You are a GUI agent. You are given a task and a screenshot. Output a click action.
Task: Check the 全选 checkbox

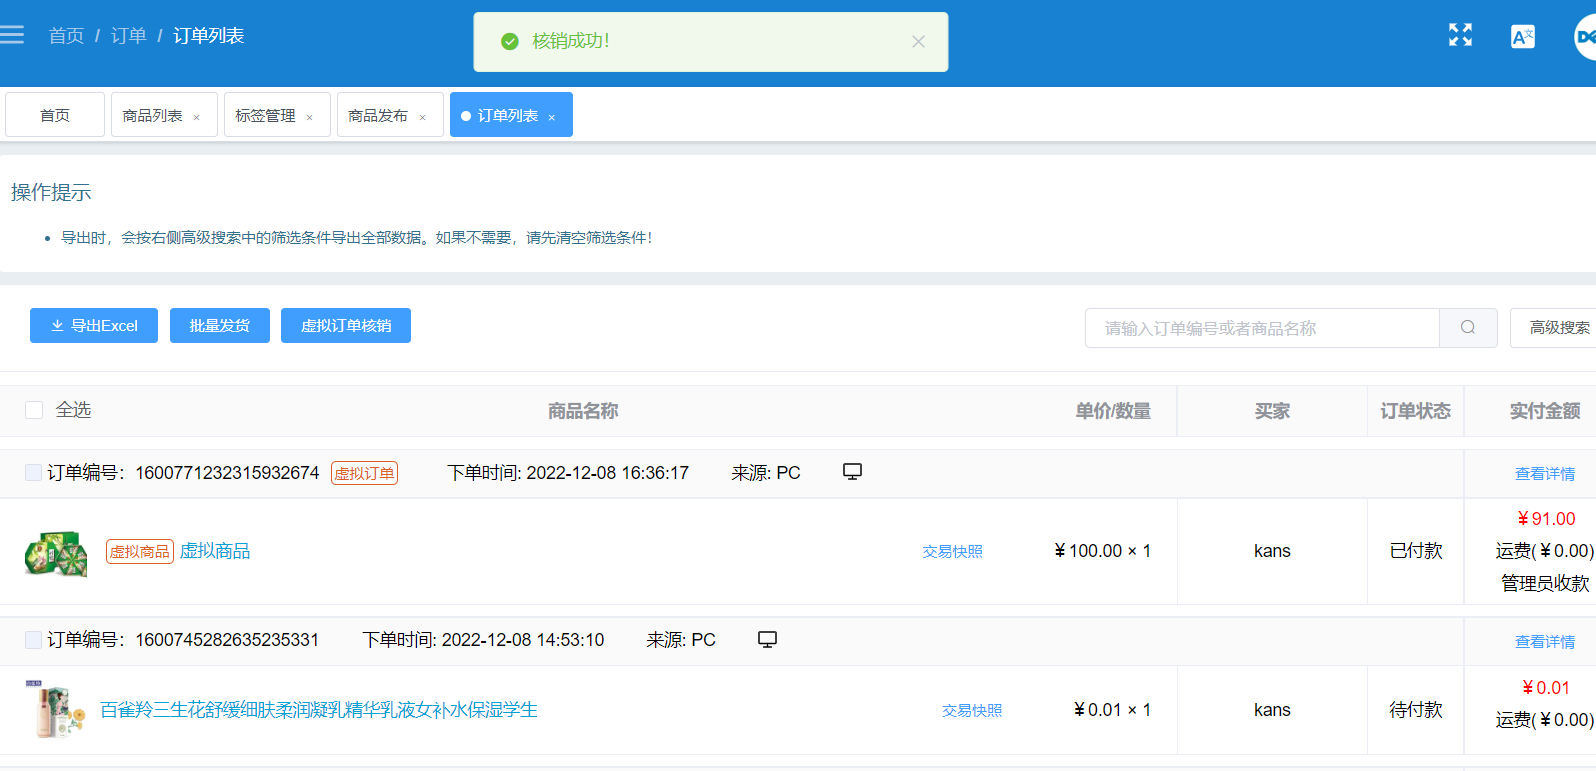pyautogui.click(x=34, y=410)
